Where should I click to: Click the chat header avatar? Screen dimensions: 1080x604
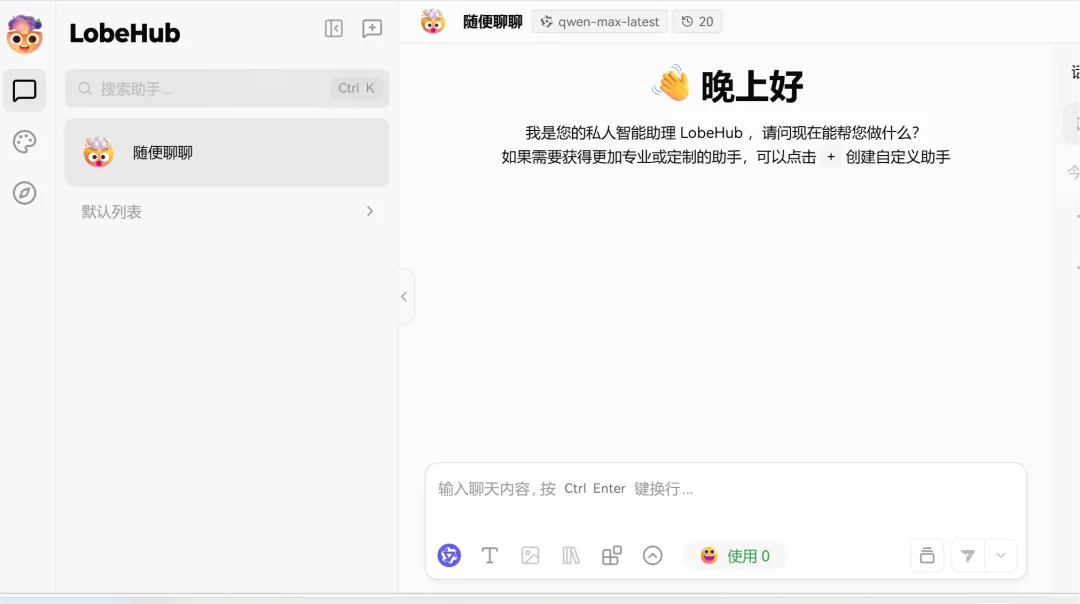click(433, 21)
